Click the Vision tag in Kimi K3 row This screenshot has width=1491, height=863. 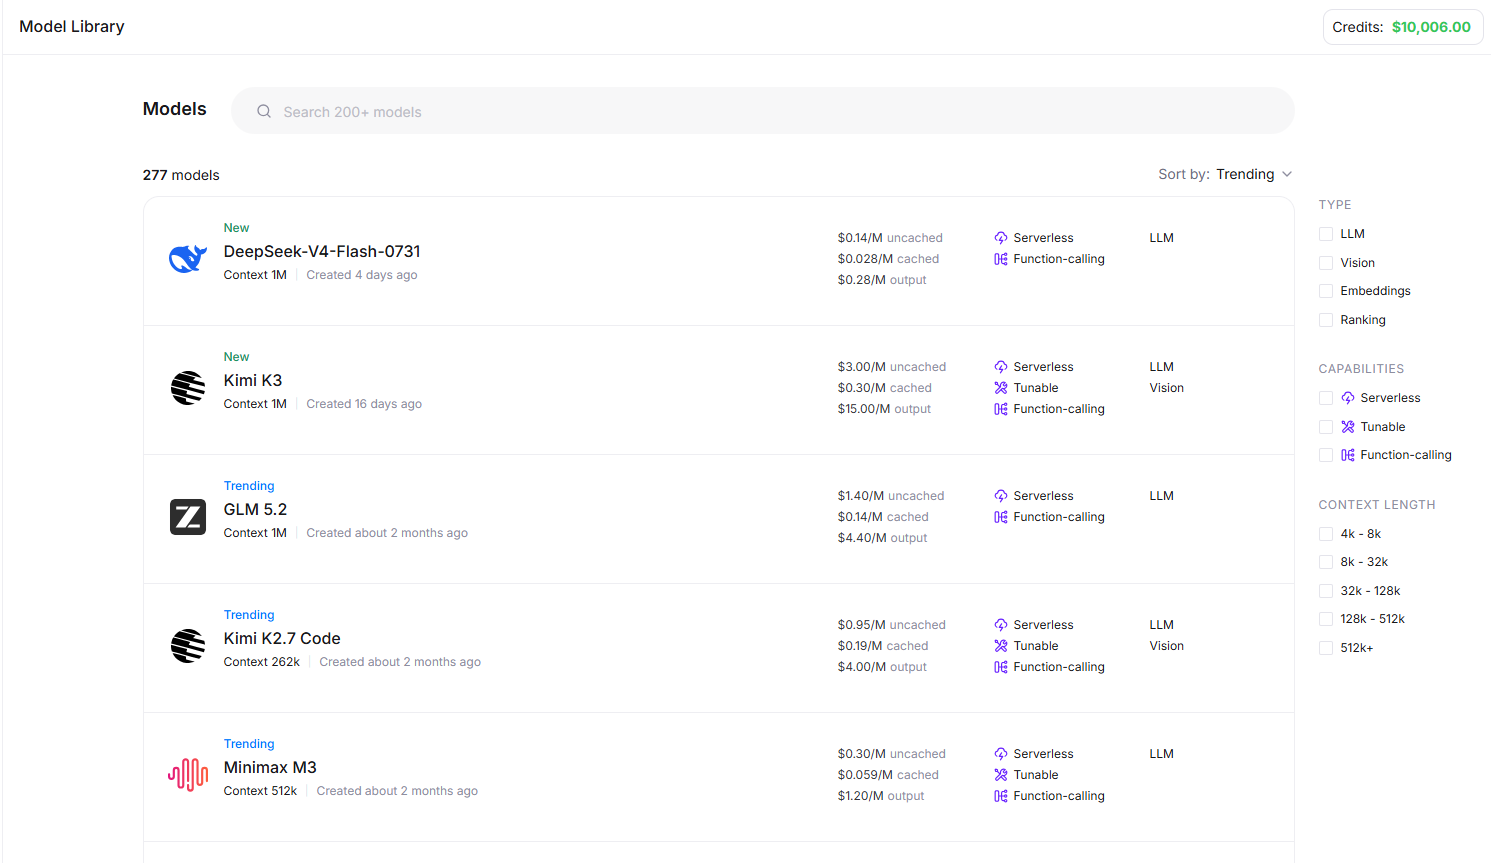(x=1167, y=388)
